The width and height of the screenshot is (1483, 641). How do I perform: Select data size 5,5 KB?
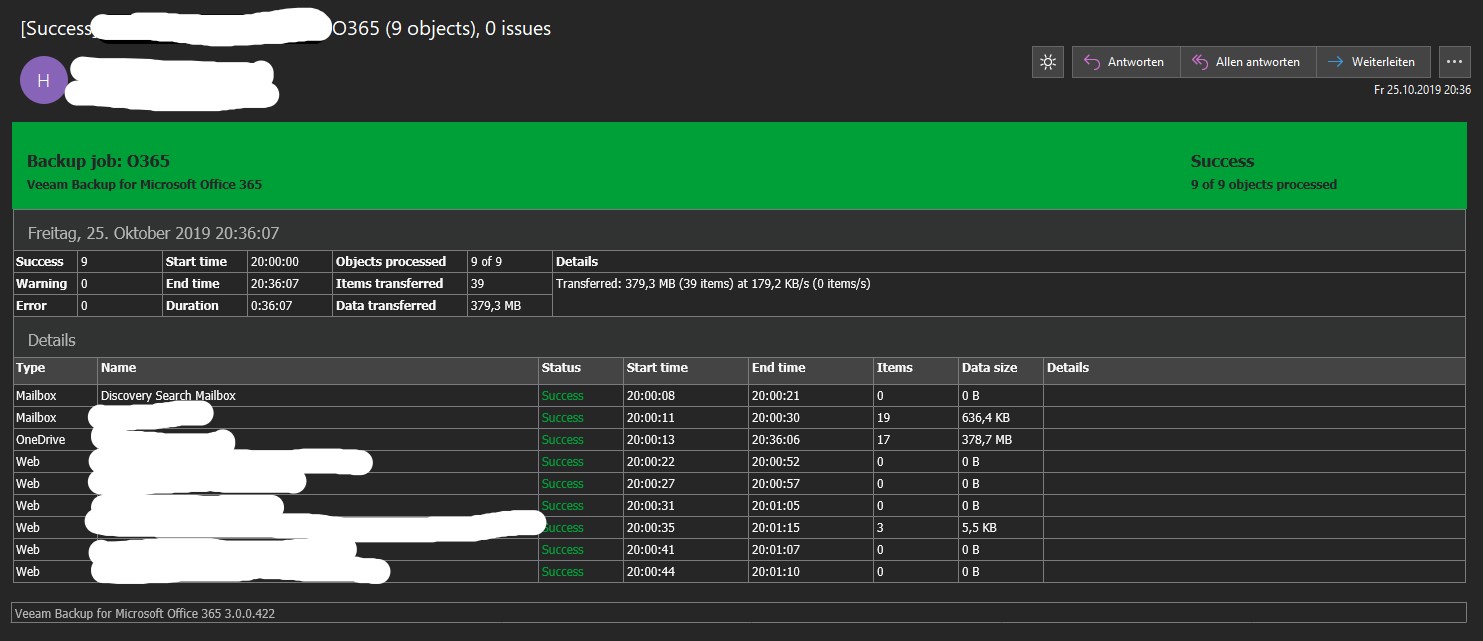(x=979, y=528)
